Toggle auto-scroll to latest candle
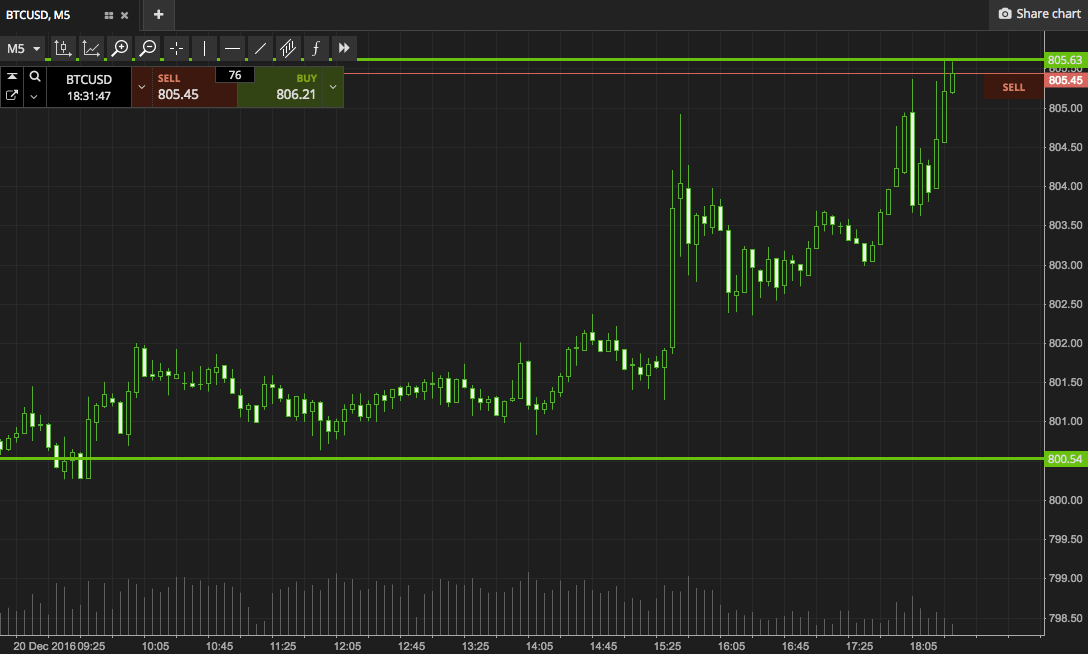This screenshot has height=654, width=1088. (344, 48)
